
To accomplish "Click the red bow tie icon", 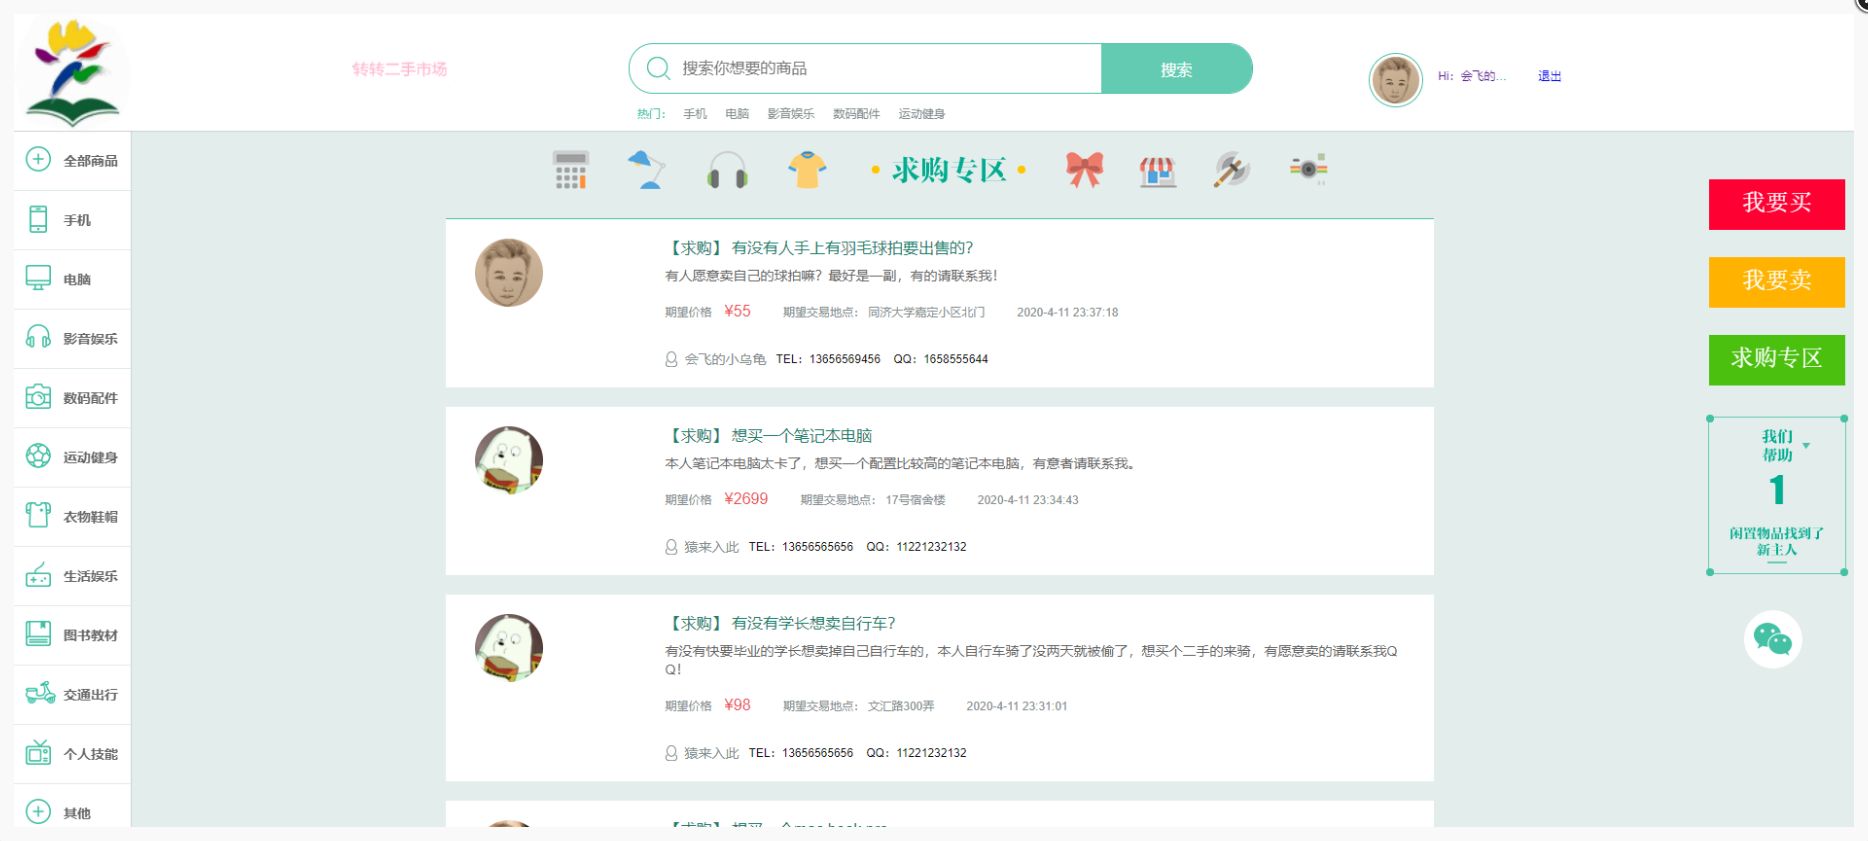I will pyautogui.click(x=1084, y=170).
